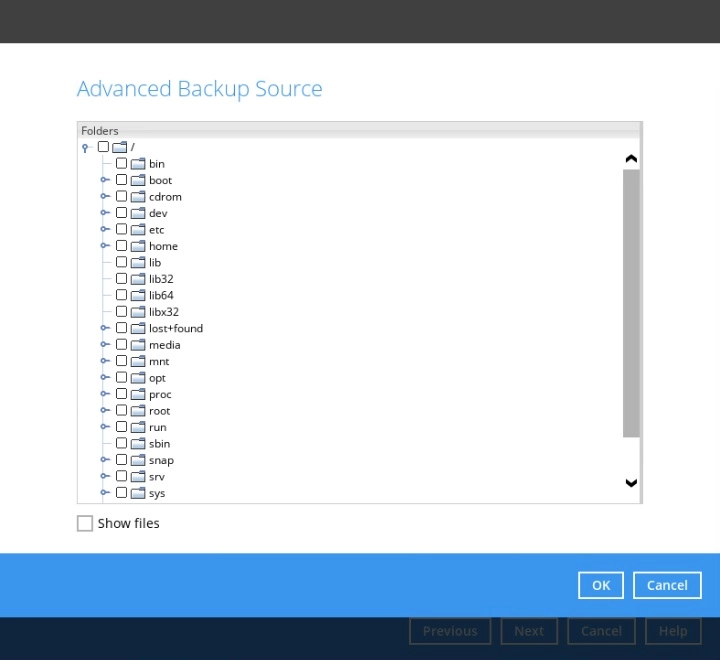Check the opt folder checkbox

tap(121, 377)
